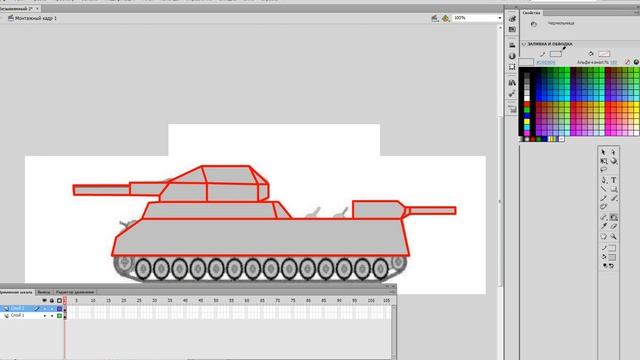Viewport: 640px width, 360px height.
Task: Toggle lock all layers padlock header
Action: point(52,300)
